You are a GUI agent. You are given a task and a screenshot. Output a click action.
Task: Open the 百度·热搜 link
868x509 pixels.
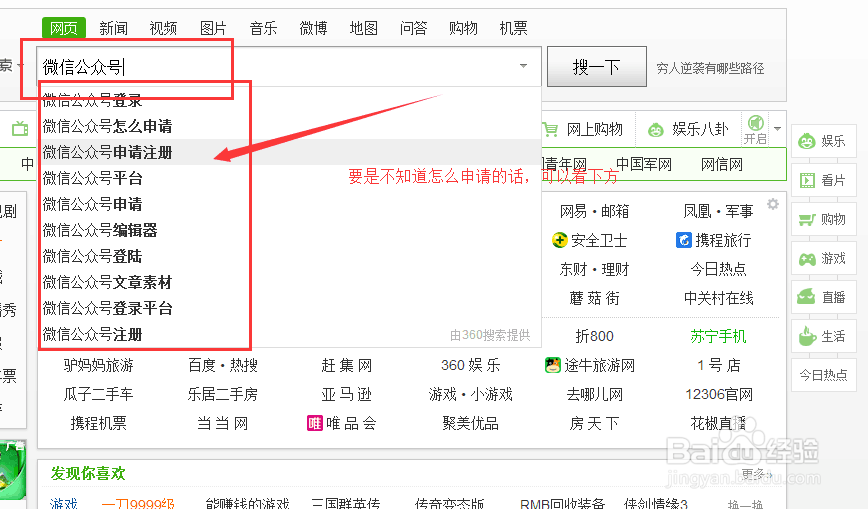pos(223,365)
